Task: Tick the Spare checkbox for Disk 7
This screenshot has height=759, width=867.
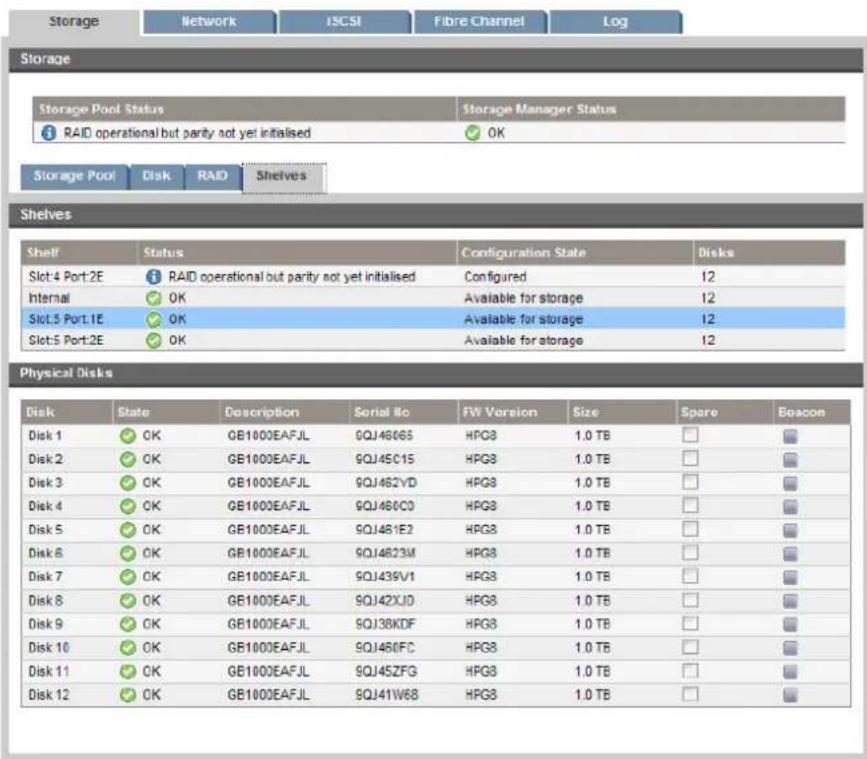Action: pyautogui.click(x=690, y=576)
